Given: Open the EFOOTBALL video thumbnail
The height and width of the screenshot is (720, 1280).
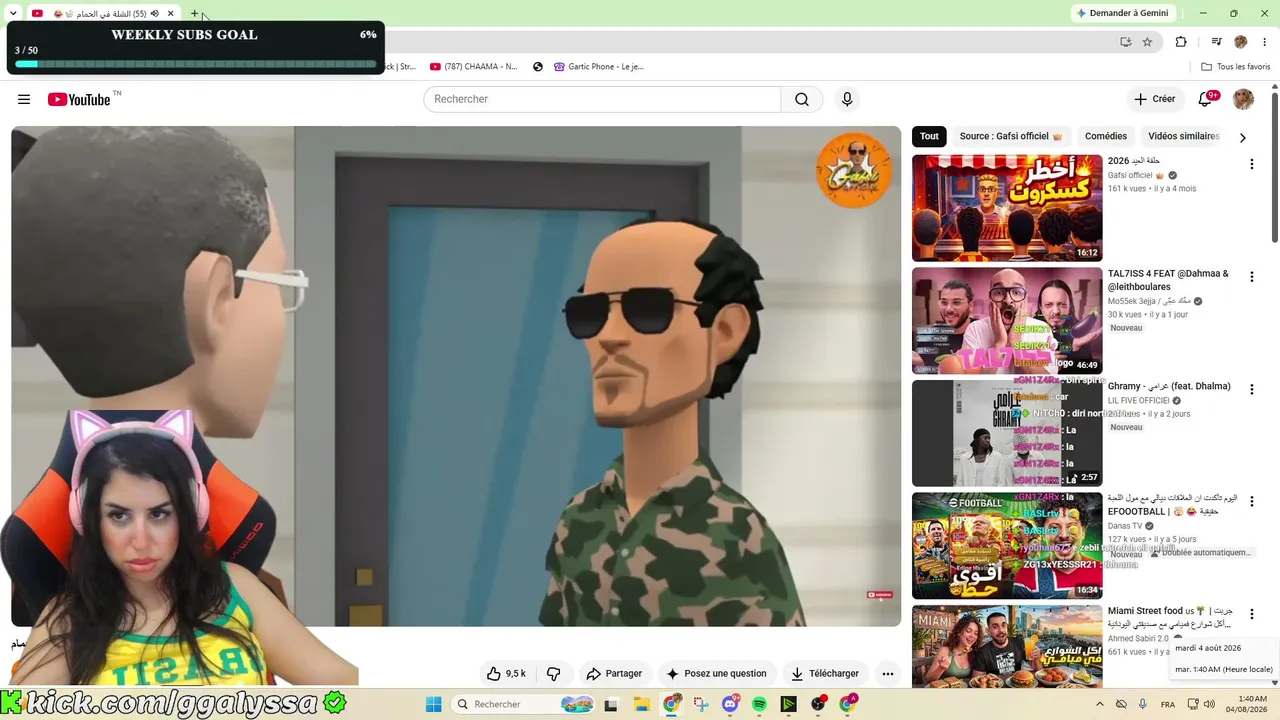Looking at the screenshot, I should click(x=1007, y=546).
